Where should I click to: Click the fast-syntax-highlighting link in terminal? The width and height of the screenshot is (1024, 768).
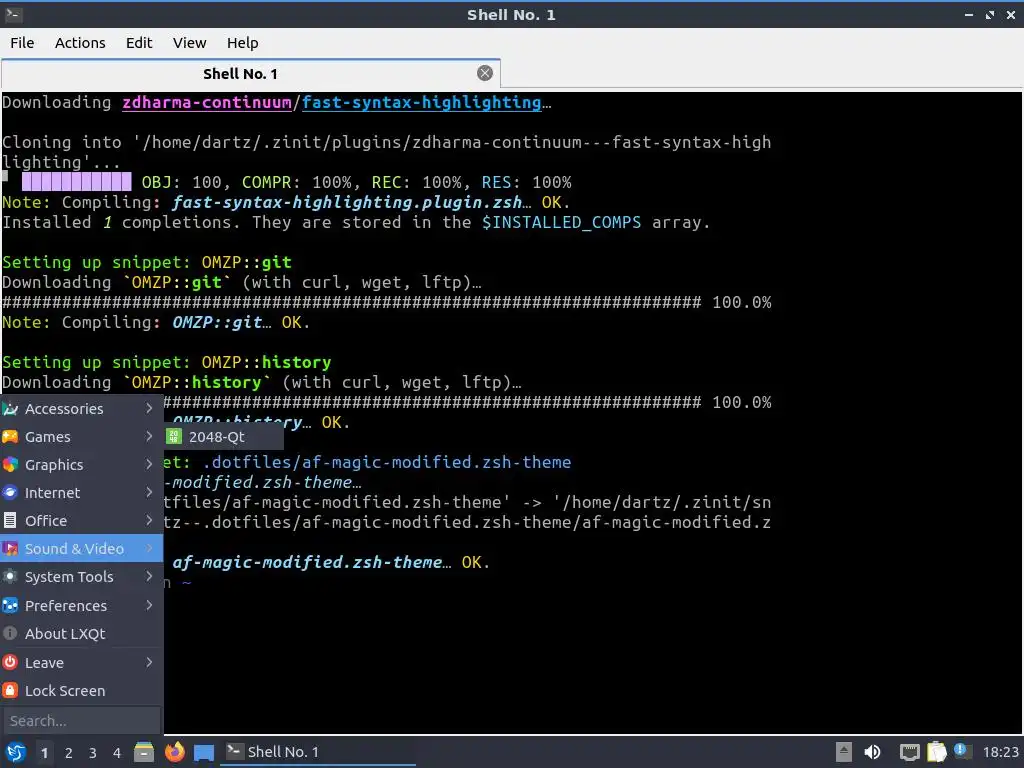pos(422,103)
